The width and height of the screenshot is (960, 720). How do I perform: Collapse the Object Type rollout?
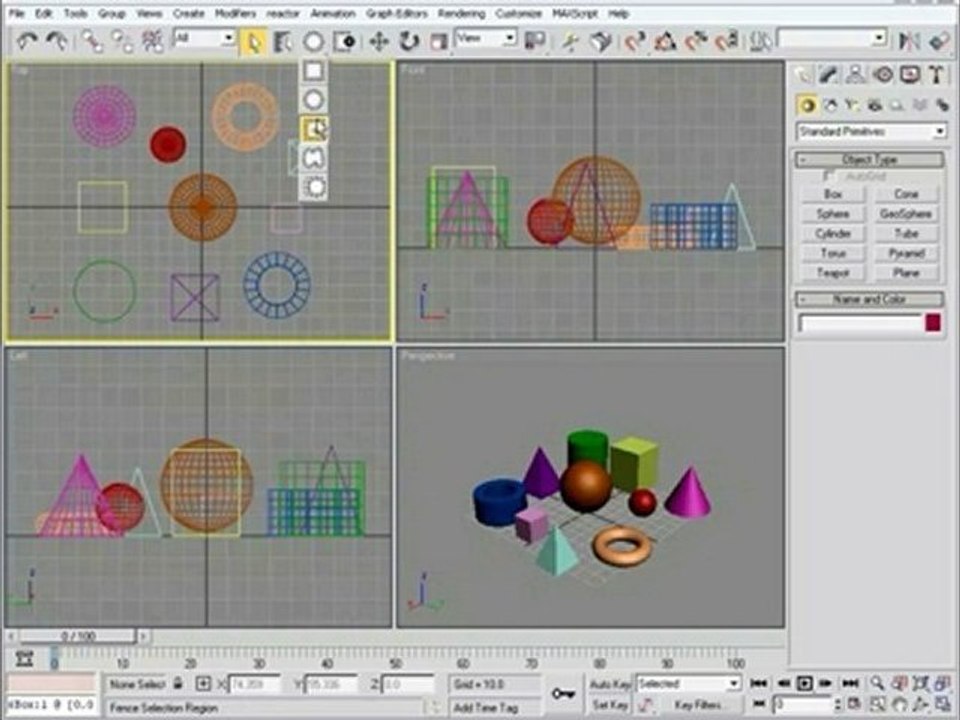(869, 160)
